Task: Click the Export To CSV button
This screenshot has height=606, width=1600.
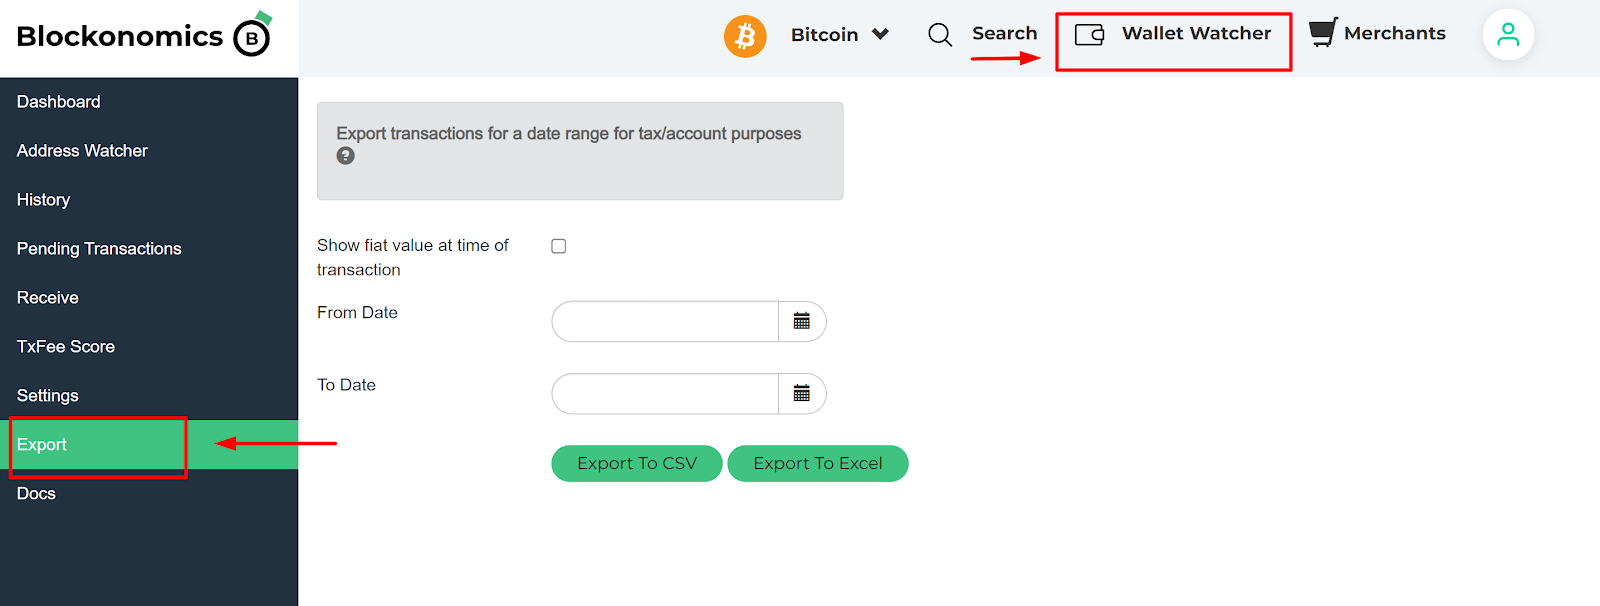Action: tap(637, 464)
